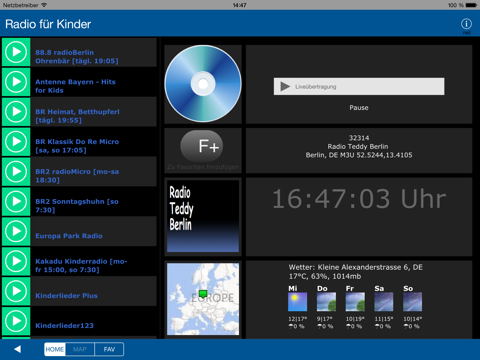This screenshot has height=360, width=480.
Task: Select the Sa weather forecast icon
Action: point(384,302)
